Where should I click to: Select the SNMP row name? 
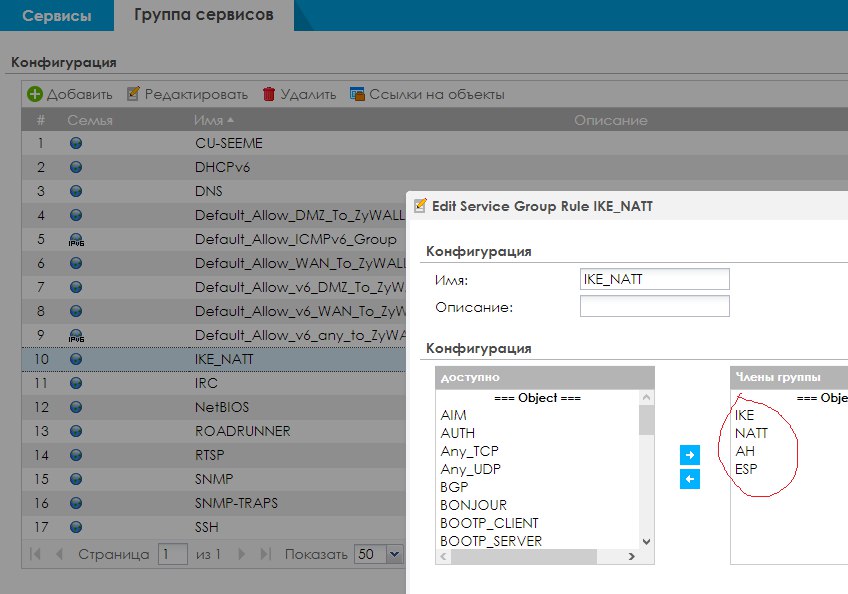[x=214, y=479]
